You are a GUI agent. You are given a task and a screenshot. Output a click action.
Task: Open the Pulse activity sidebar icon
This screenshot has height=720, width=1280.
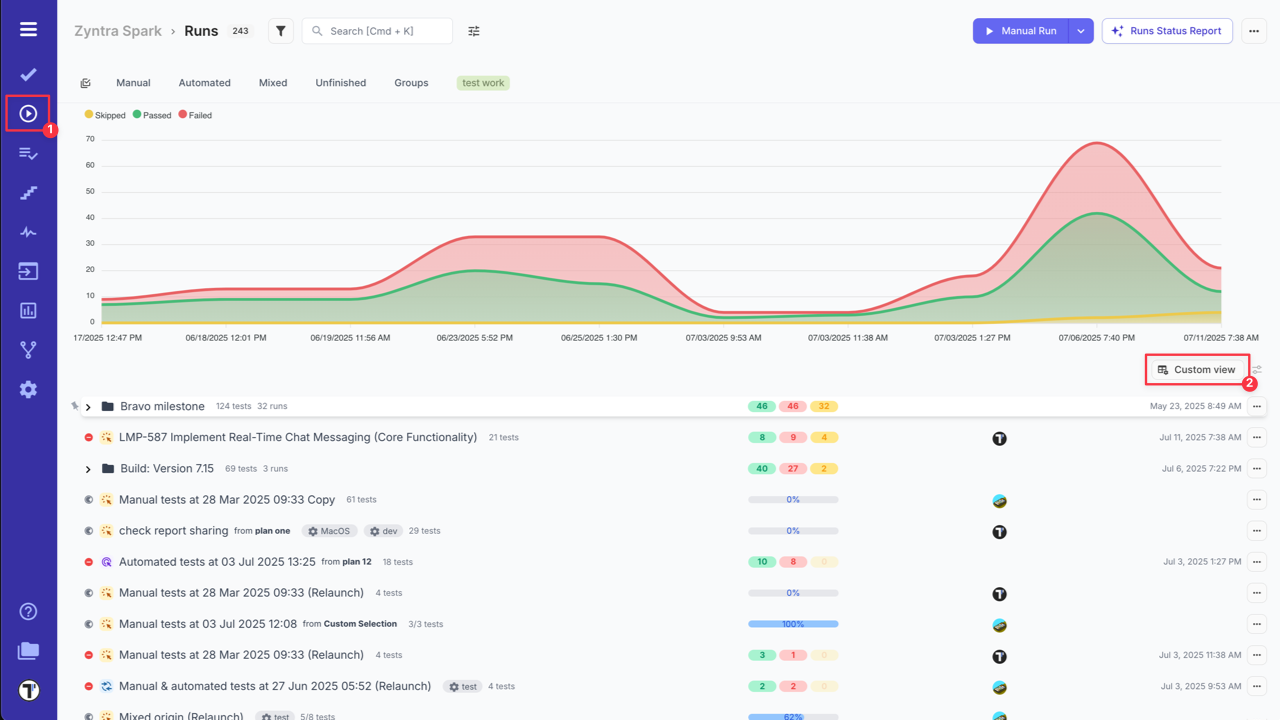point(28,232)
